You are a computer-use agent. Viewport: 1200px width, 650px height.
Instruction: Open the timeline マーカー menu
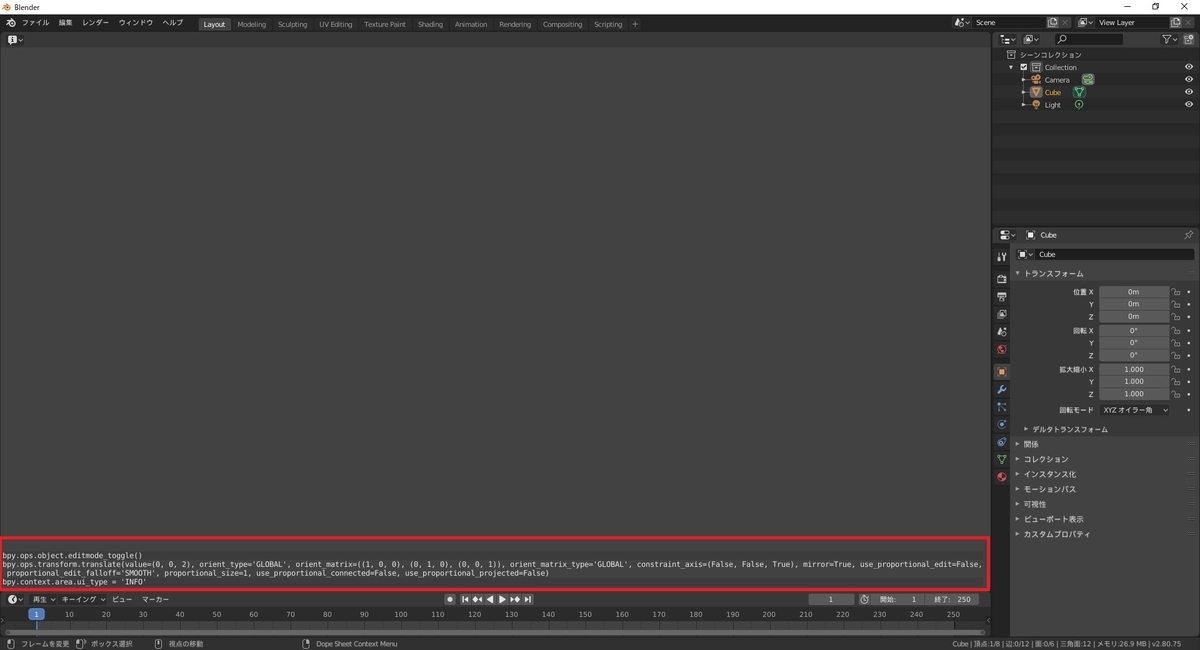pos(155,600)
